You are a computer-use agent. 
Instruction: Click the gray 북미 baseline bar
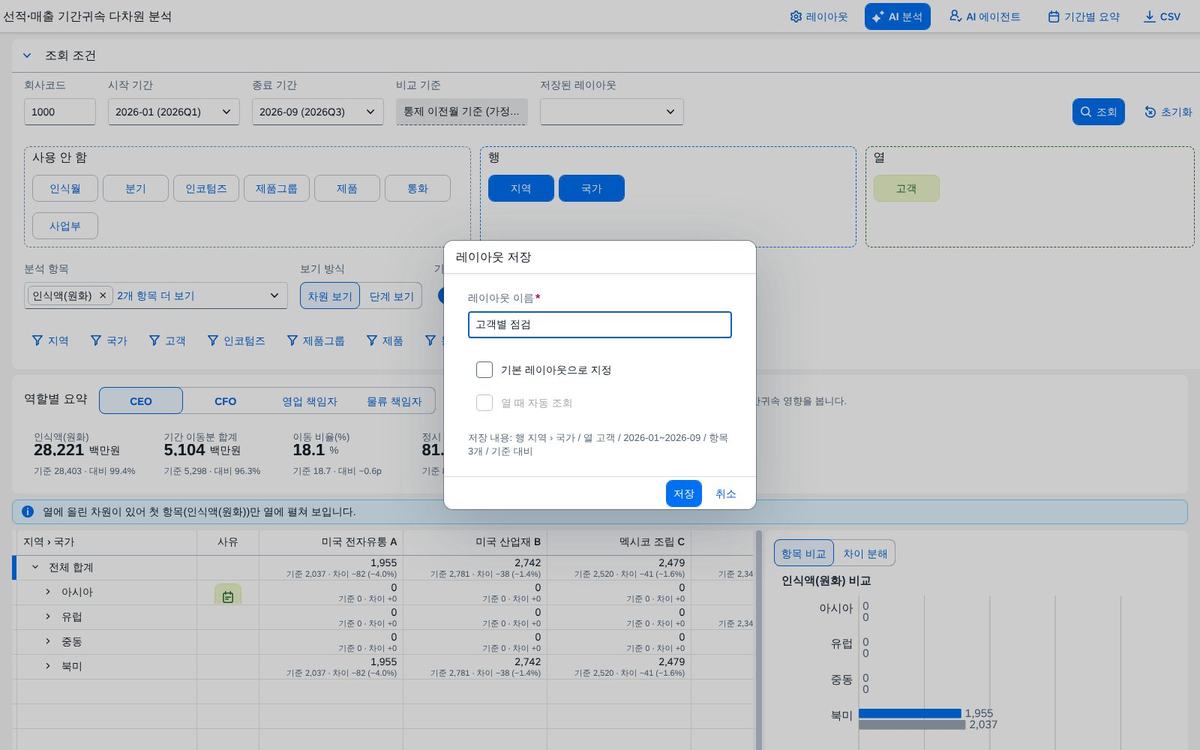click(912, 724)
